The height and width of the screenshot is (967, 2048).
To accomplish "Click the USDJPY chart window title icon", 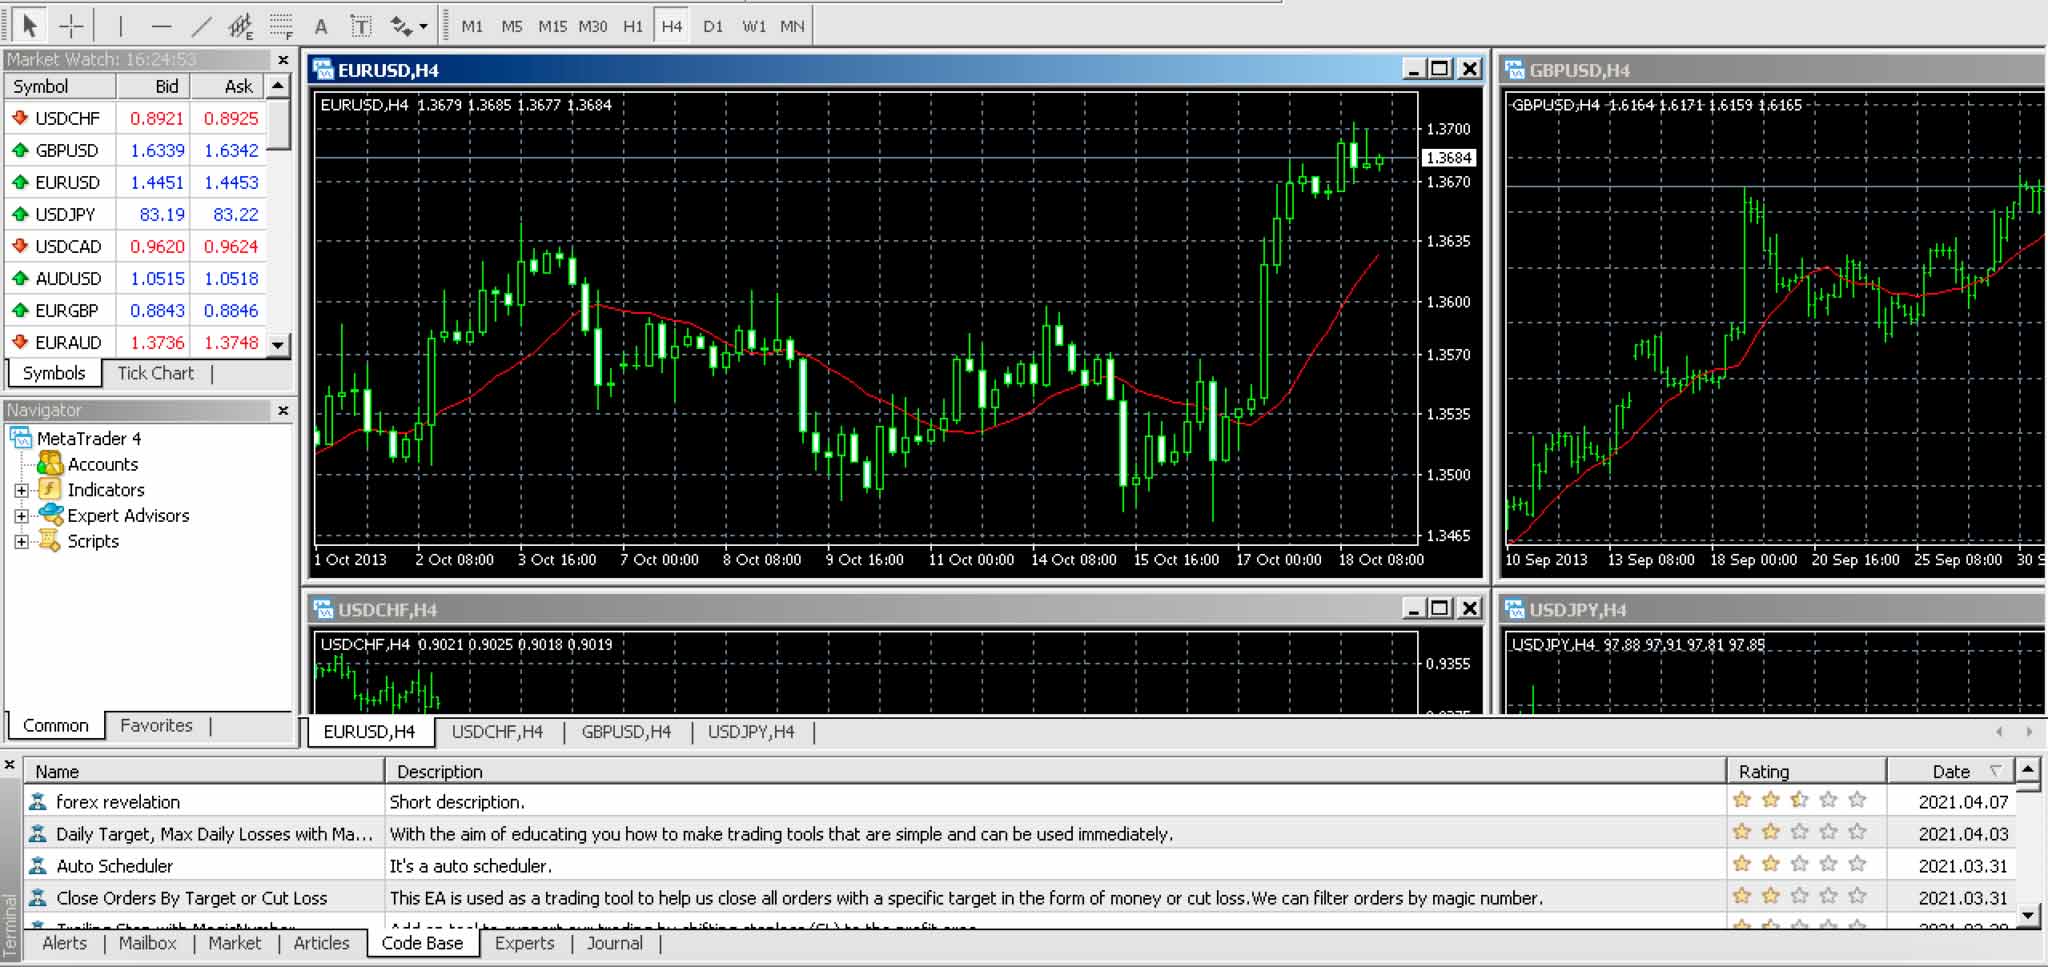I will coord(1515,609).
